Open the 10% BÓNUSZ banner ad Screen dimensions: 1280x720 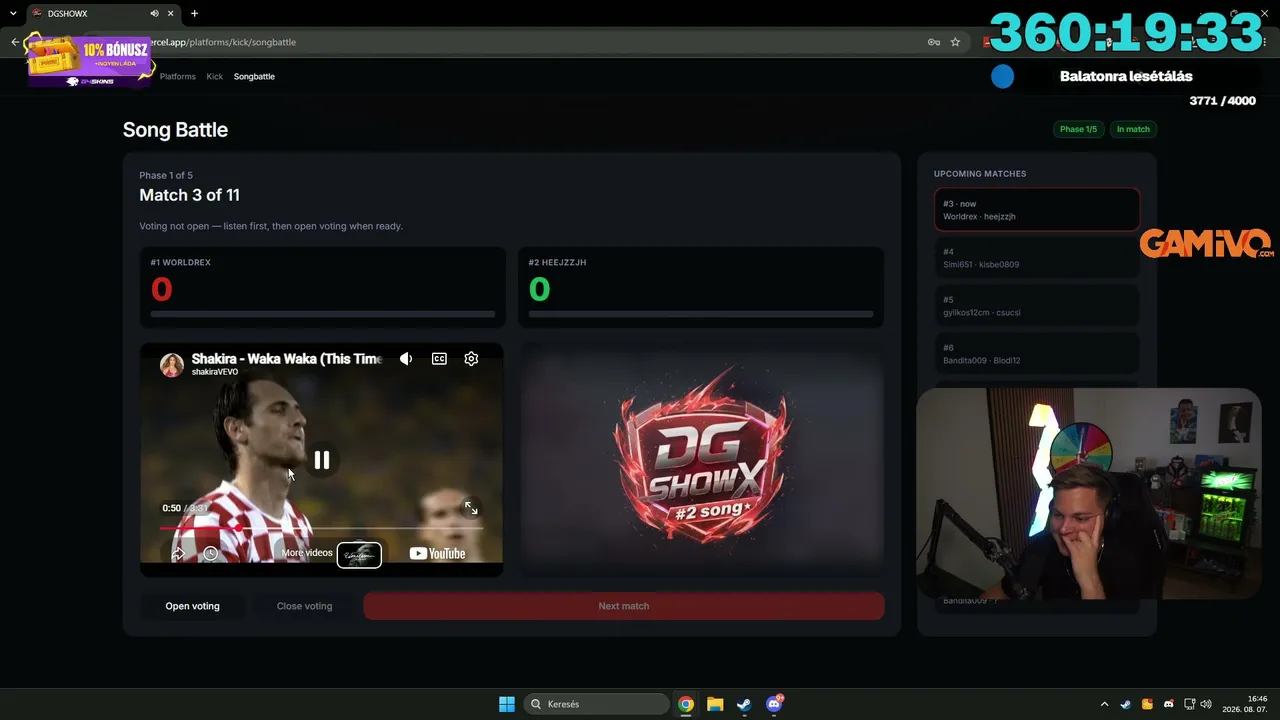click(x=90, y=59)
